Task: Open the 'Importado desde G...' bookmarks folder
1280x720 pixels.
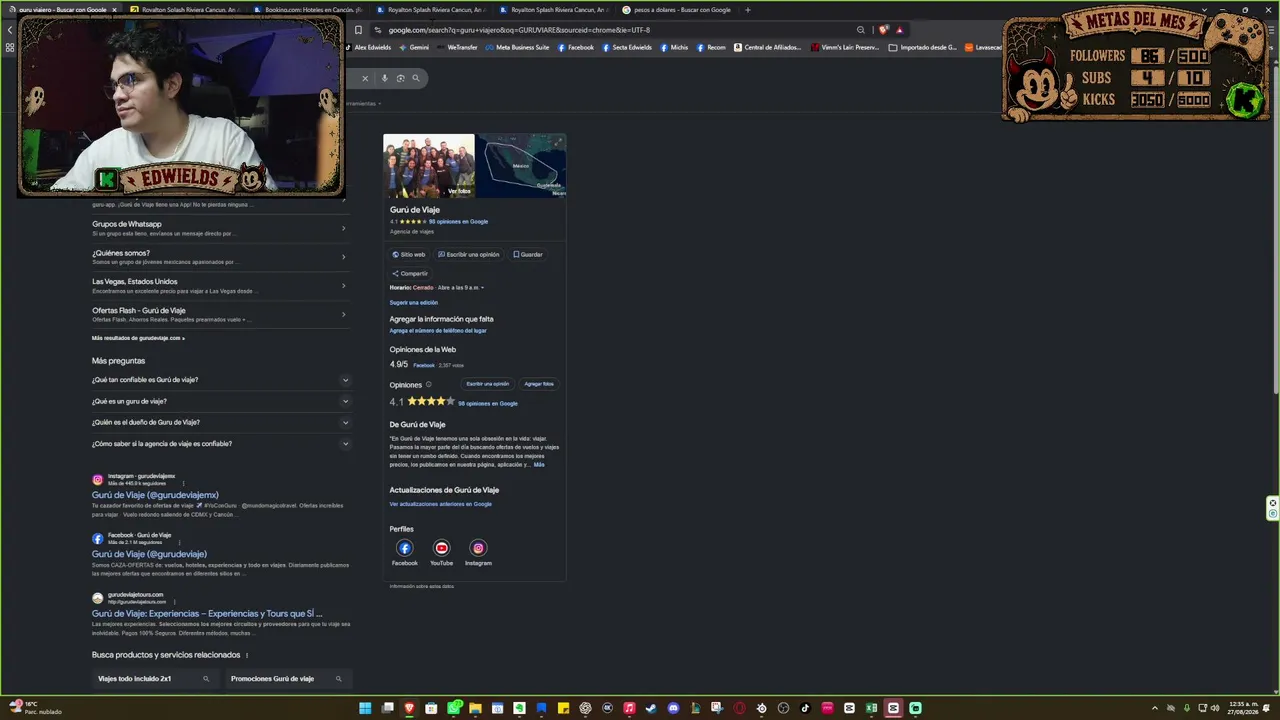Action: [923, 47]
